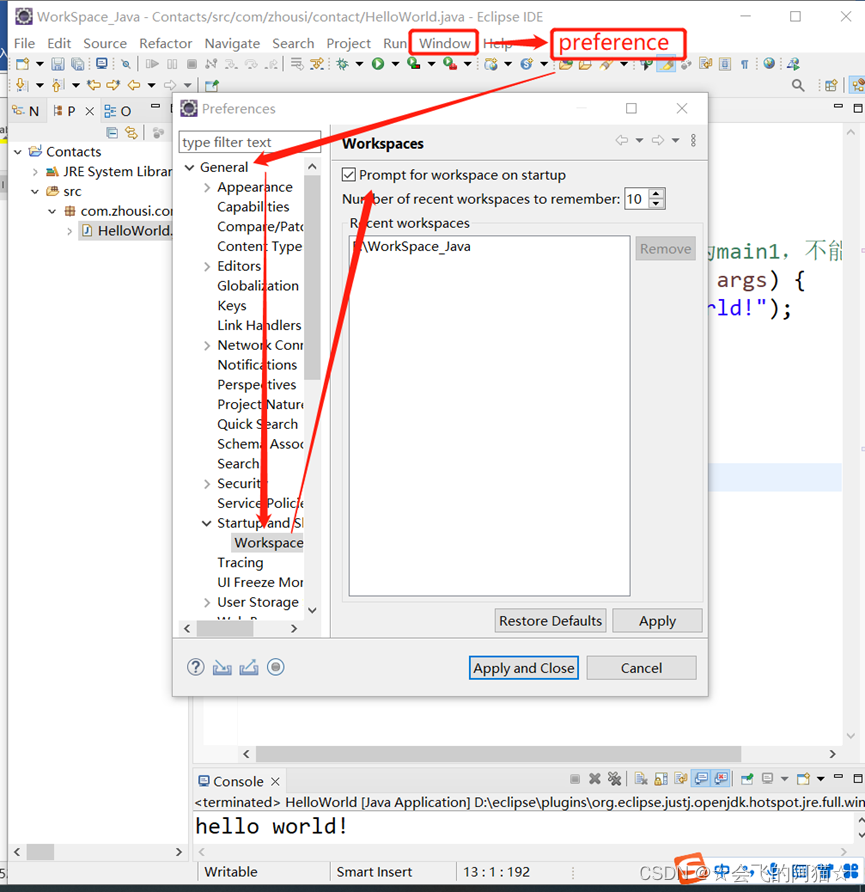Viewport: 865px width, 892px height.
Task: Select WorkSpace_Java in recent workspaces
Action: [412, 246]
